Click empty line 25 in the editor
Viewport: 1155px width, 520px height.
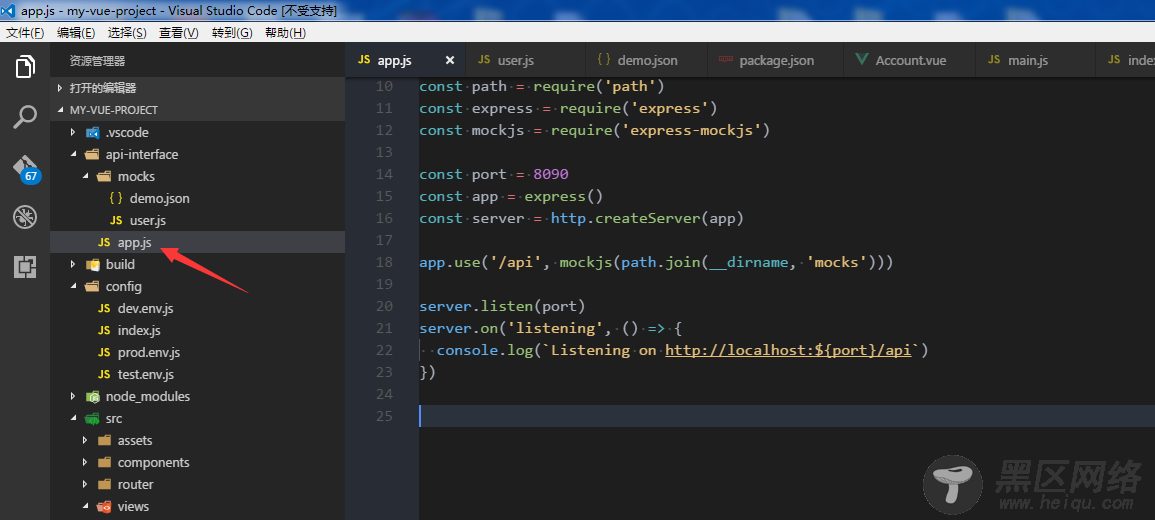pyautogui.click(x=787, y=416)
